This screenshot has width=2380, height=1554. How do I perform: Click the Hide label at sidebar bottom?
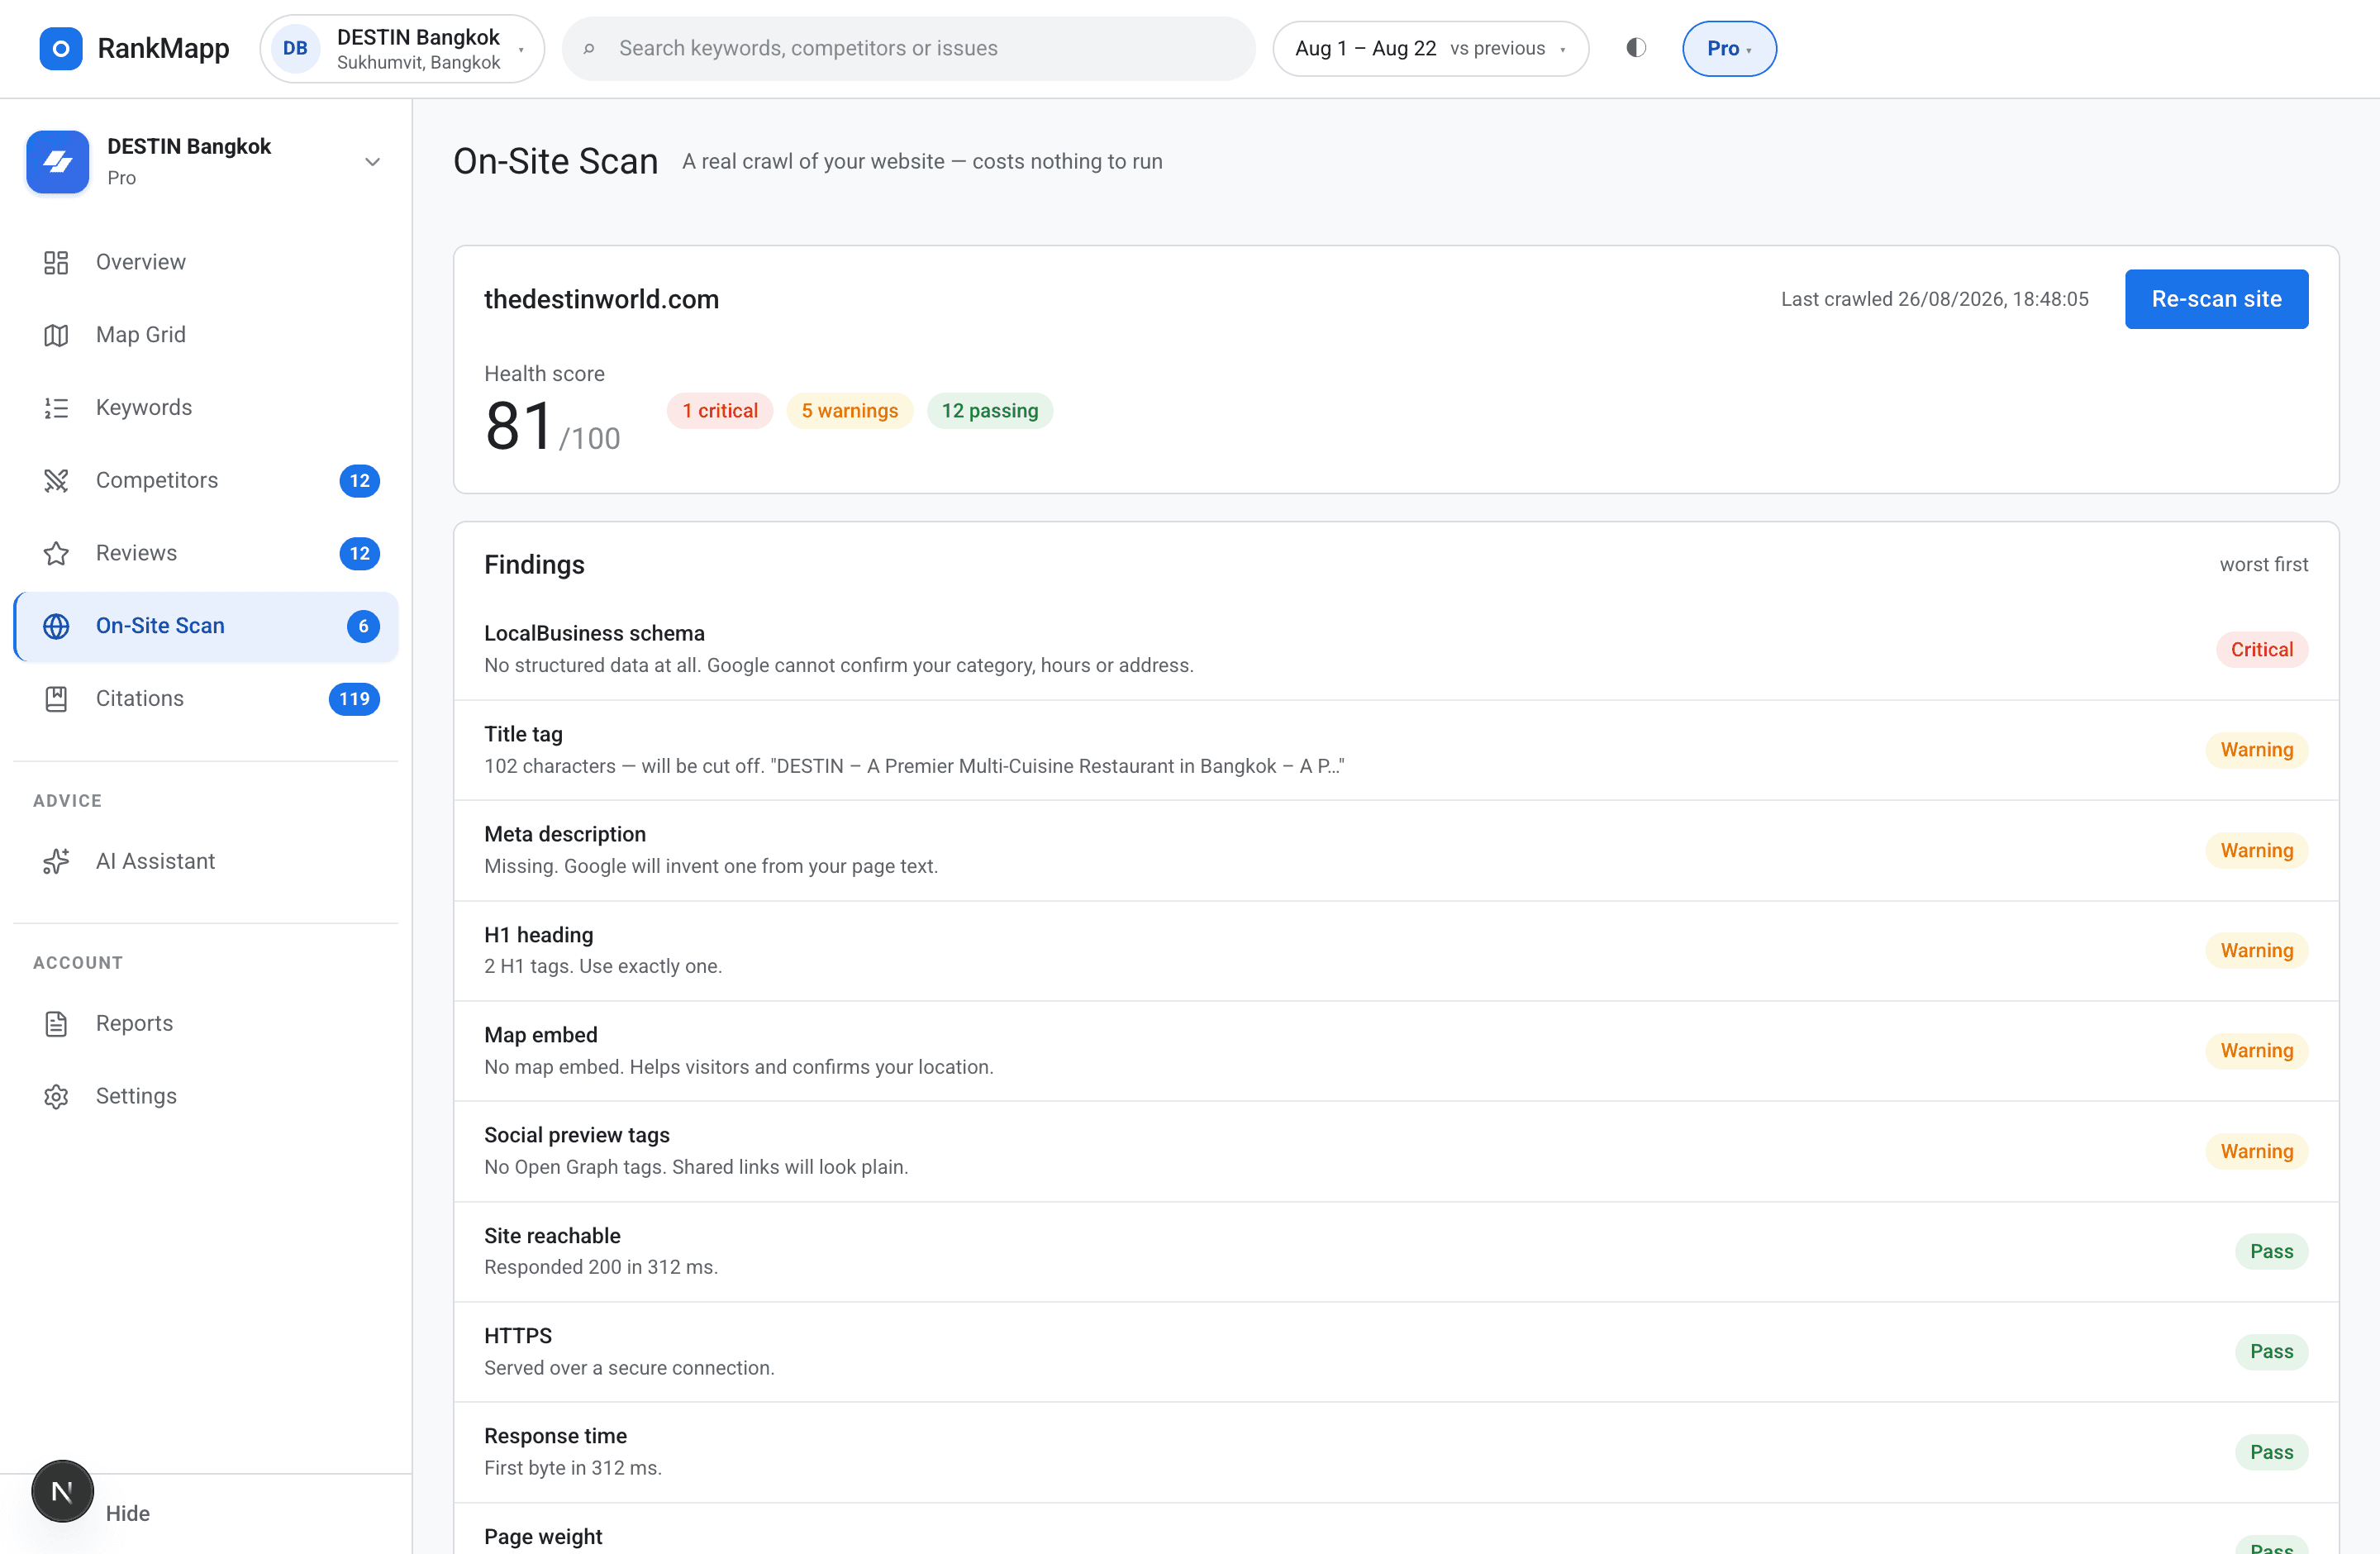[127, 1514]
